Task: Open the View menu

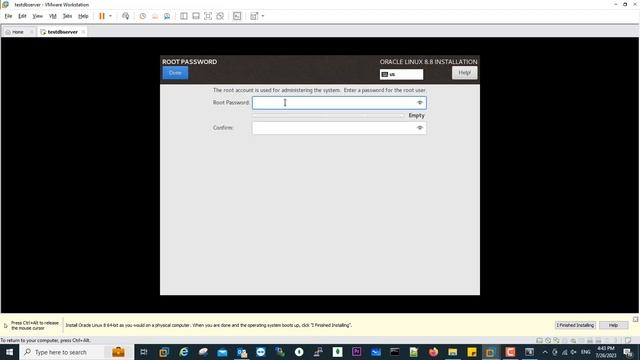Action: tap(38, 16)
